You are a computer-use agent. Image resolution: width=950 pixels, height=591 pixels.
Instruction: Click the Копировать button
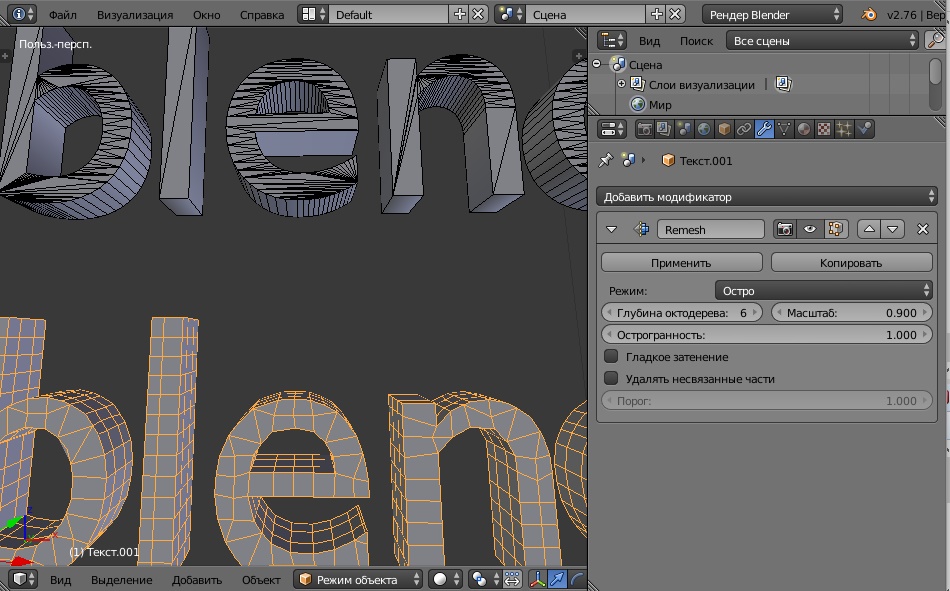pos(851,262)
